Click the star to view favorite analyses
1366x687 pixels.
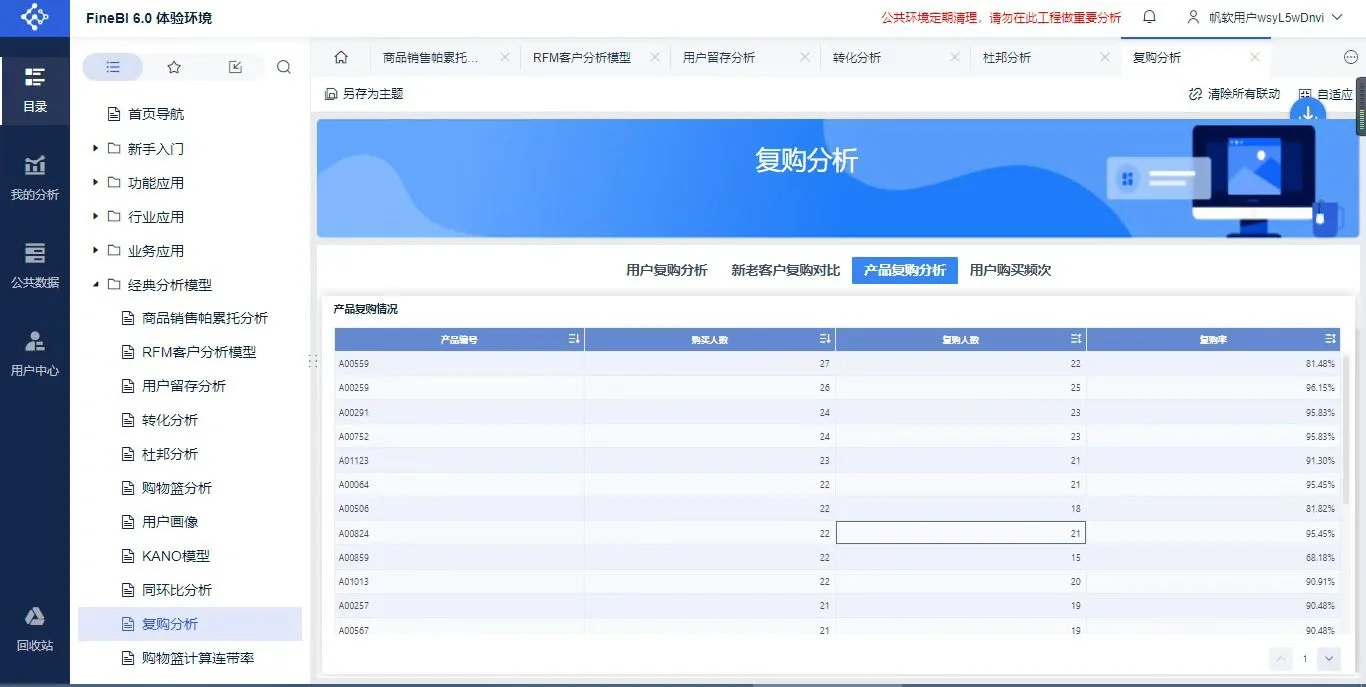[x=174, y=66]
